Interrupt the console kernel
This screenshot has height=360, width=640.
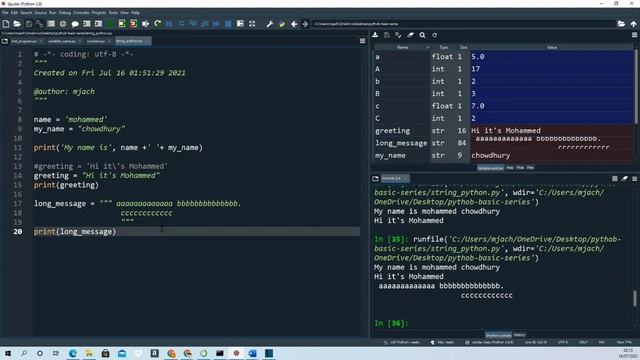615,178
